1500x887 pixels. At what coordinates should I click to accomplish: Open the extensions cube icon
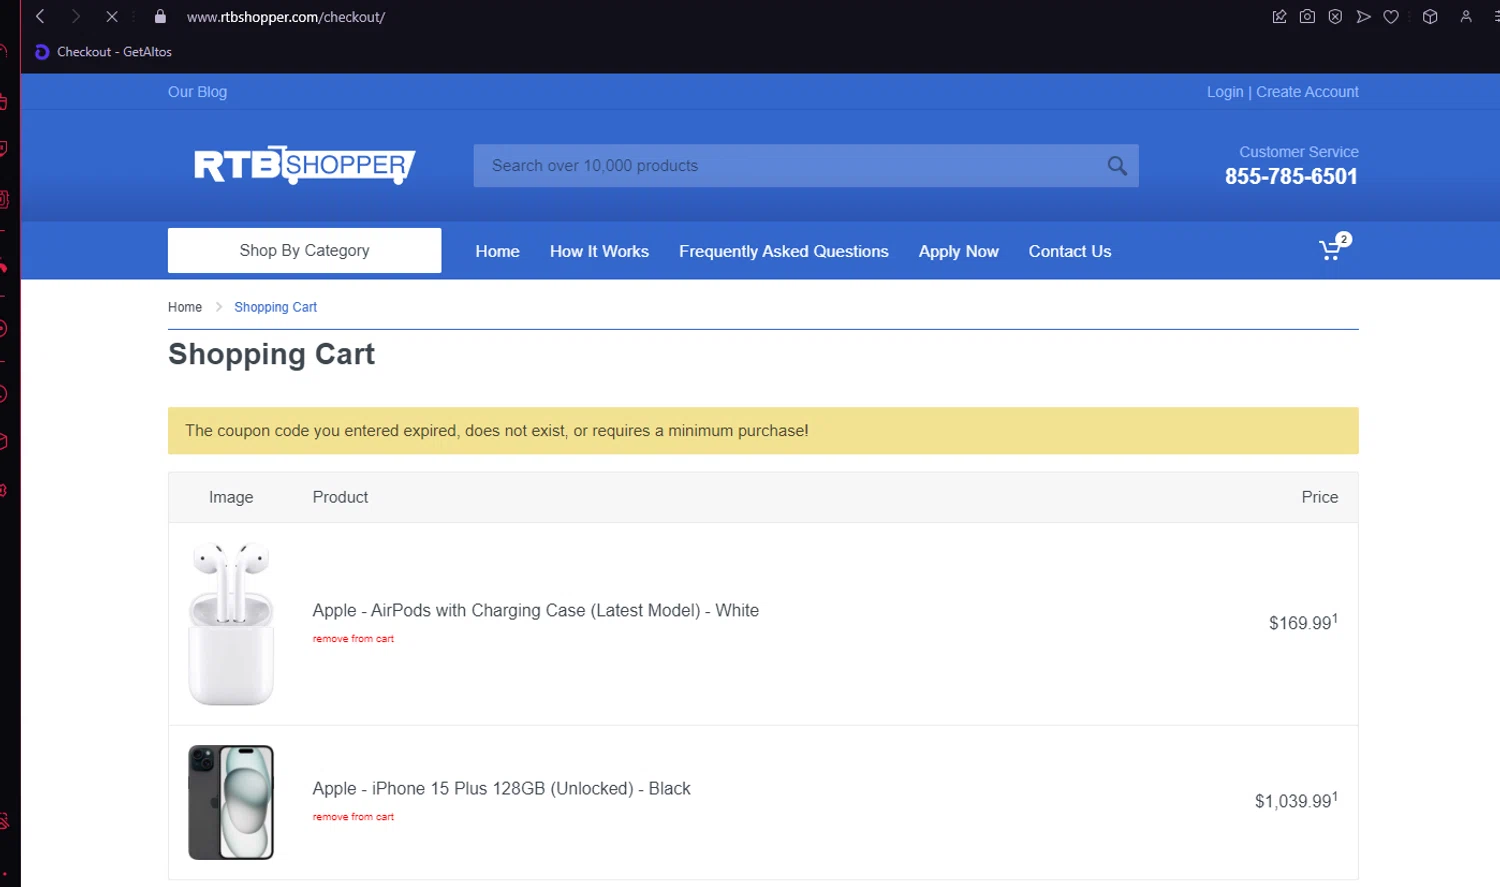1430,16
